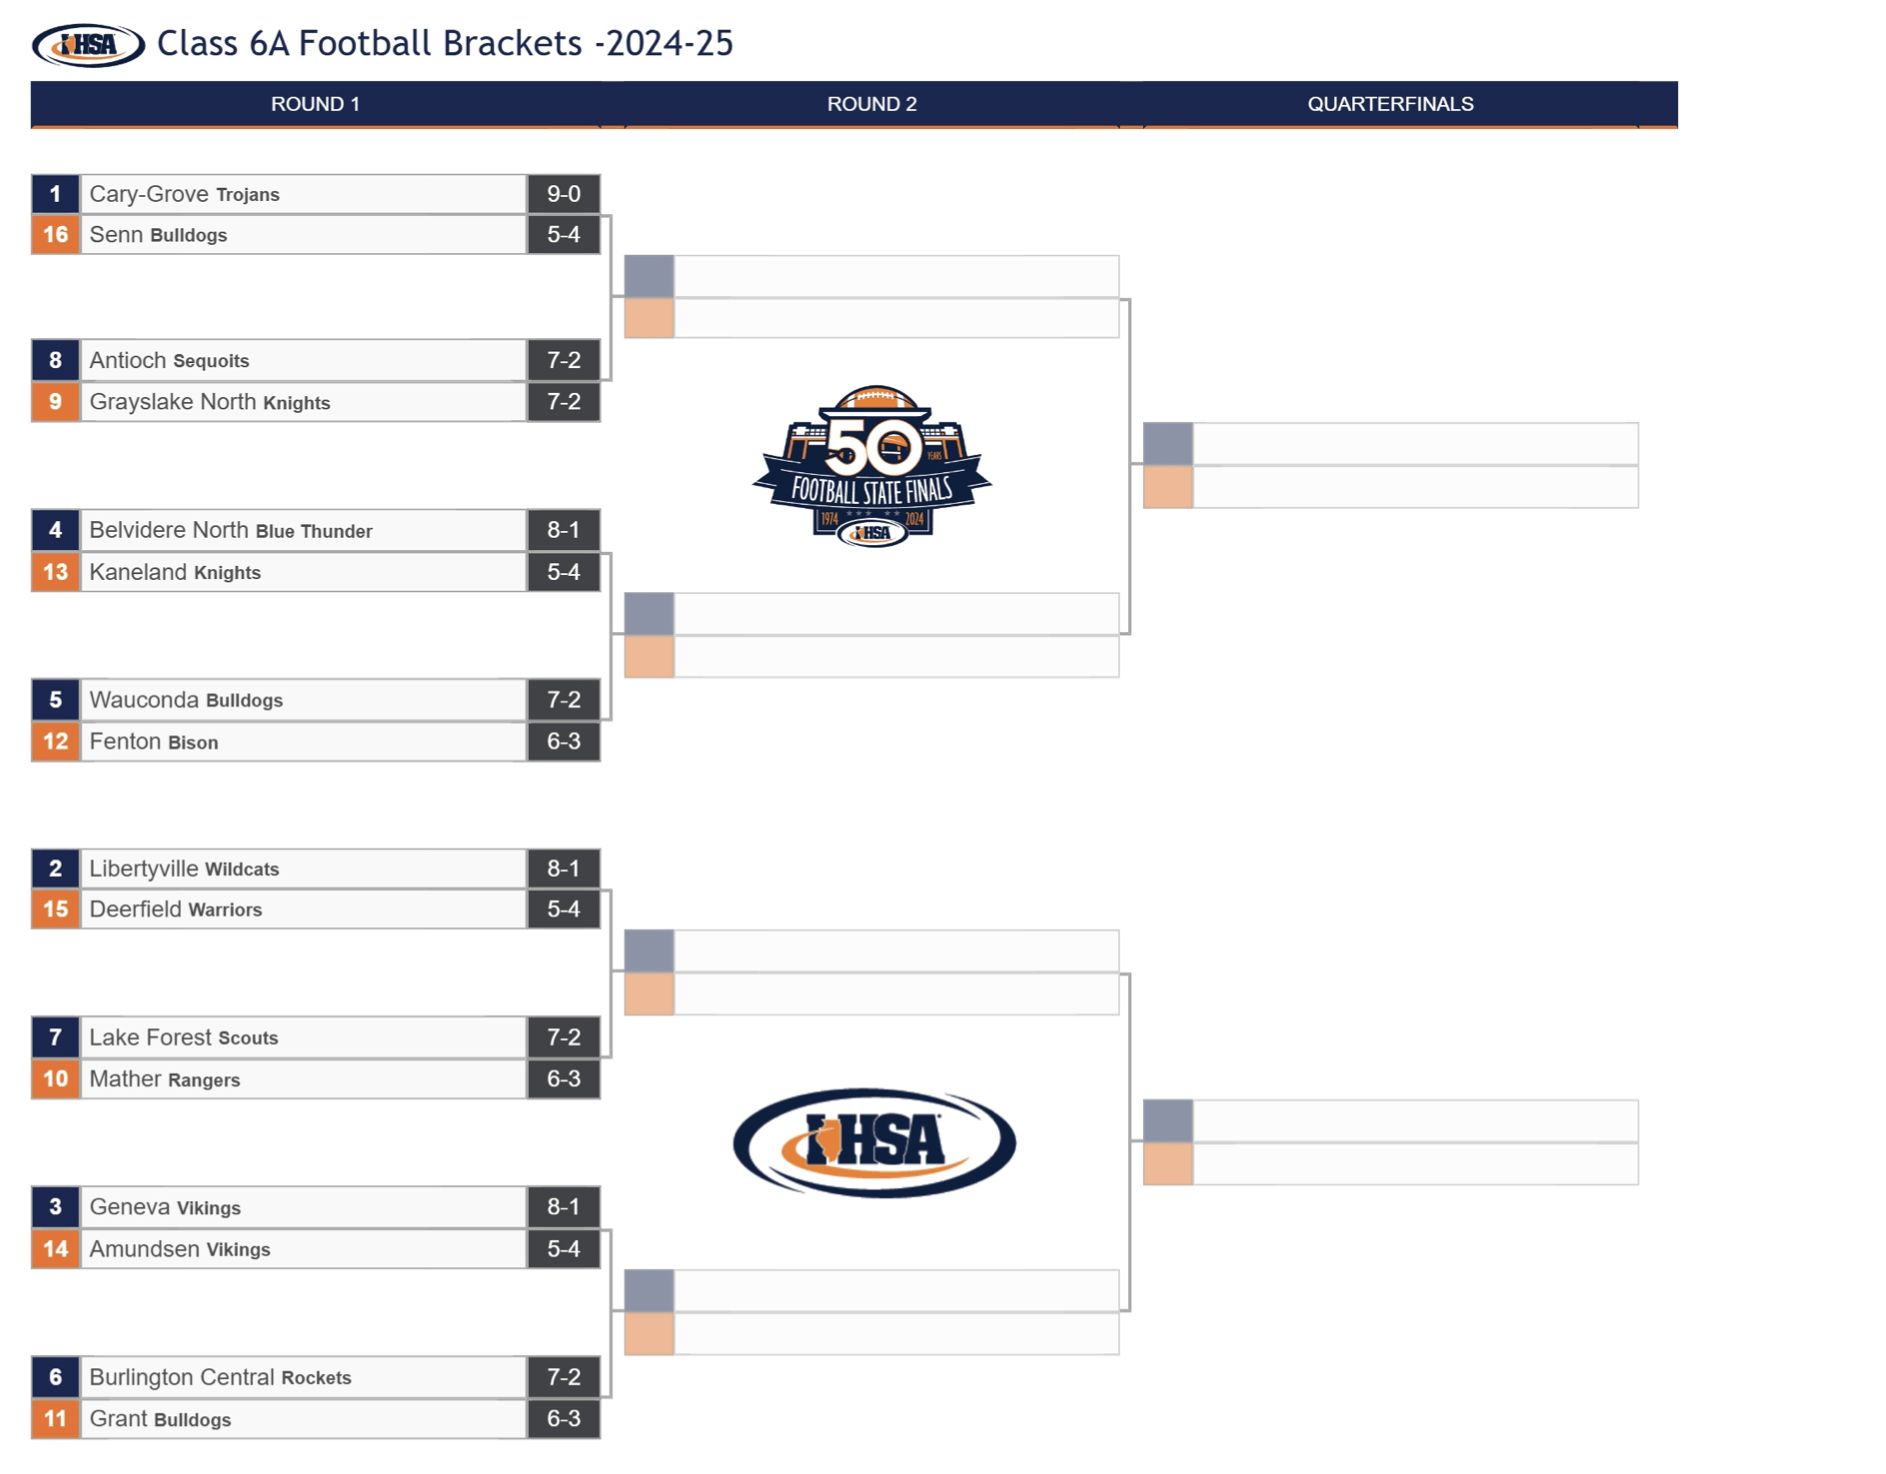Click the seed 11 badge for Grant Bulldogs

coord(56,1419)
